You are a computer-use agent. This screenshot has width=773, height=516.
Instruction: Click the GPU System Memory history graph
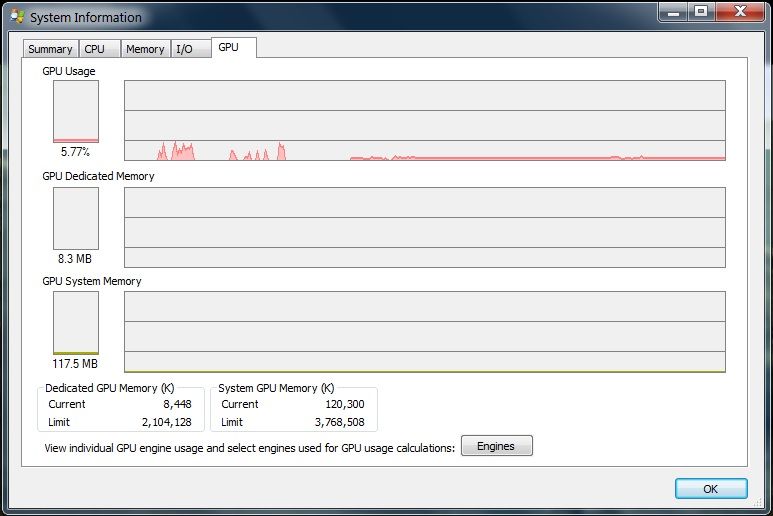424,332
